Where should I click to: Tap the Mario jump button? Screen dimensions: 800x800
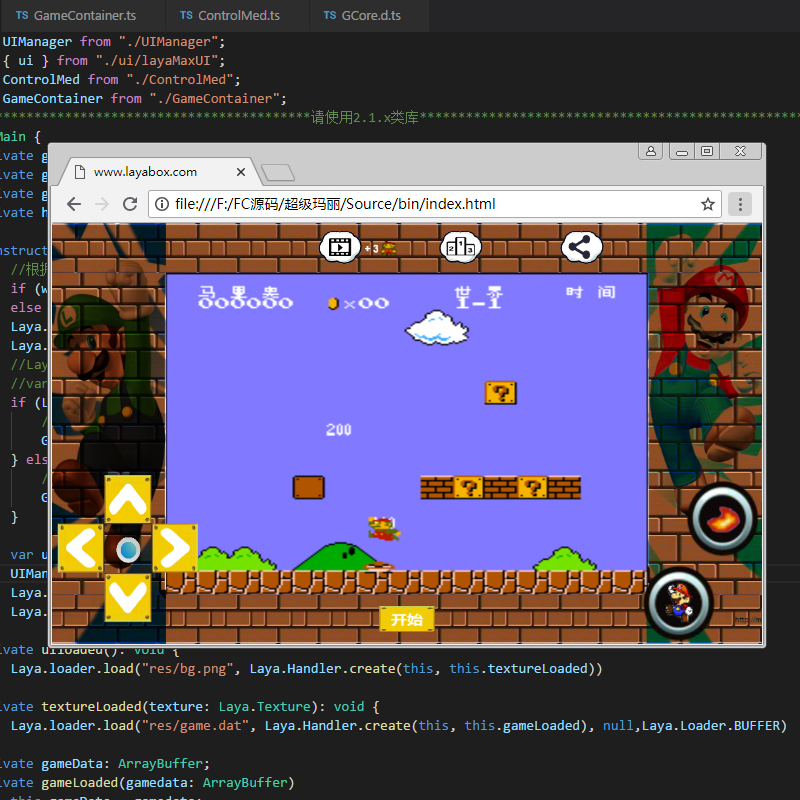(681, 603)
